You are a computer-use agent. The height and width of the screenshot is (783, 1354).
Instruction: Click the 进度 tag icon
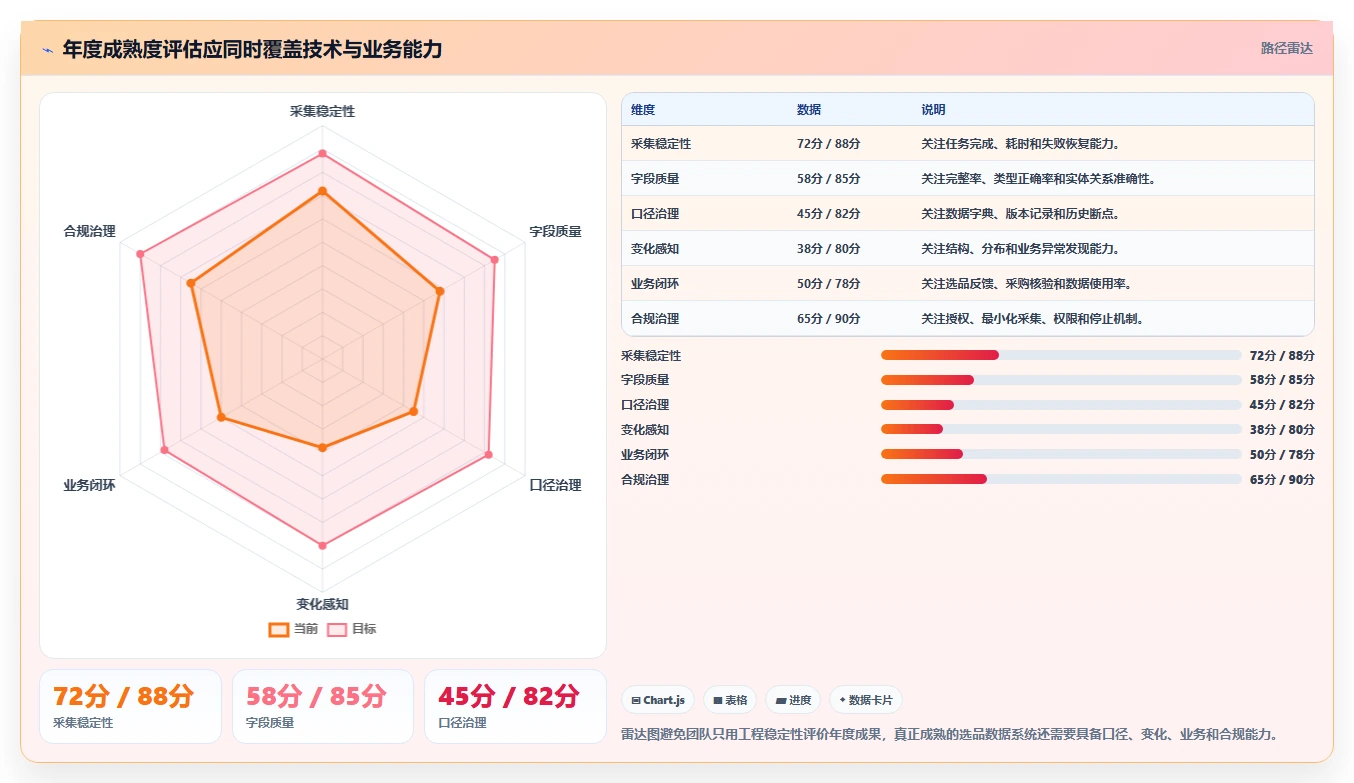coord(780,701)
